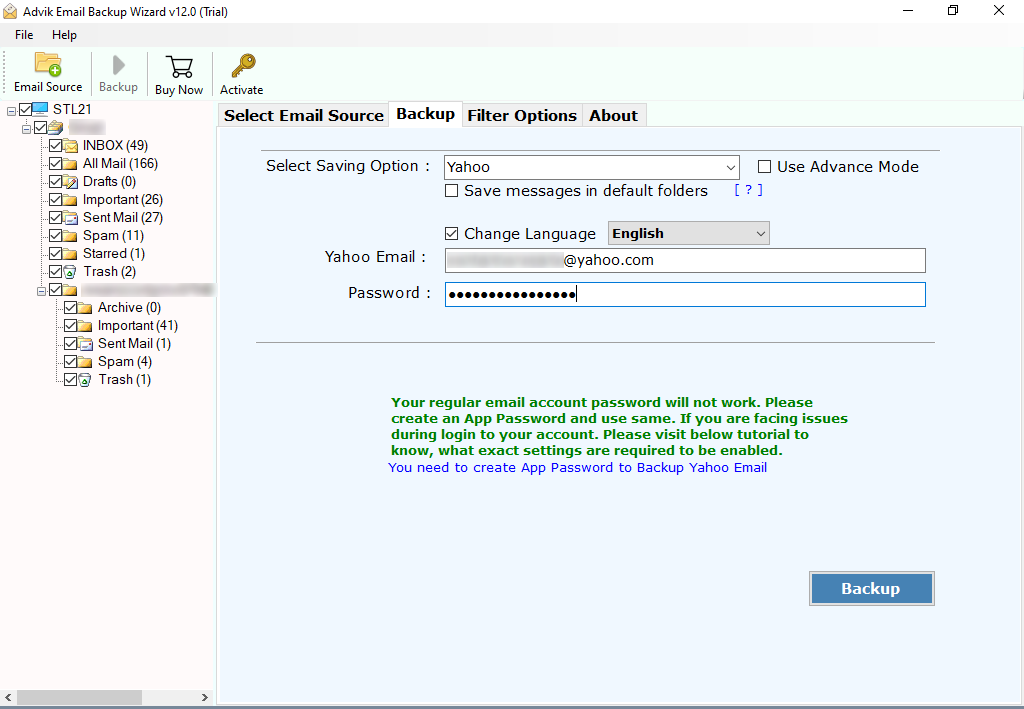Collapse the second blurred folder tree node
Viewport: 1024px width, 709px height.
(41, 291)
